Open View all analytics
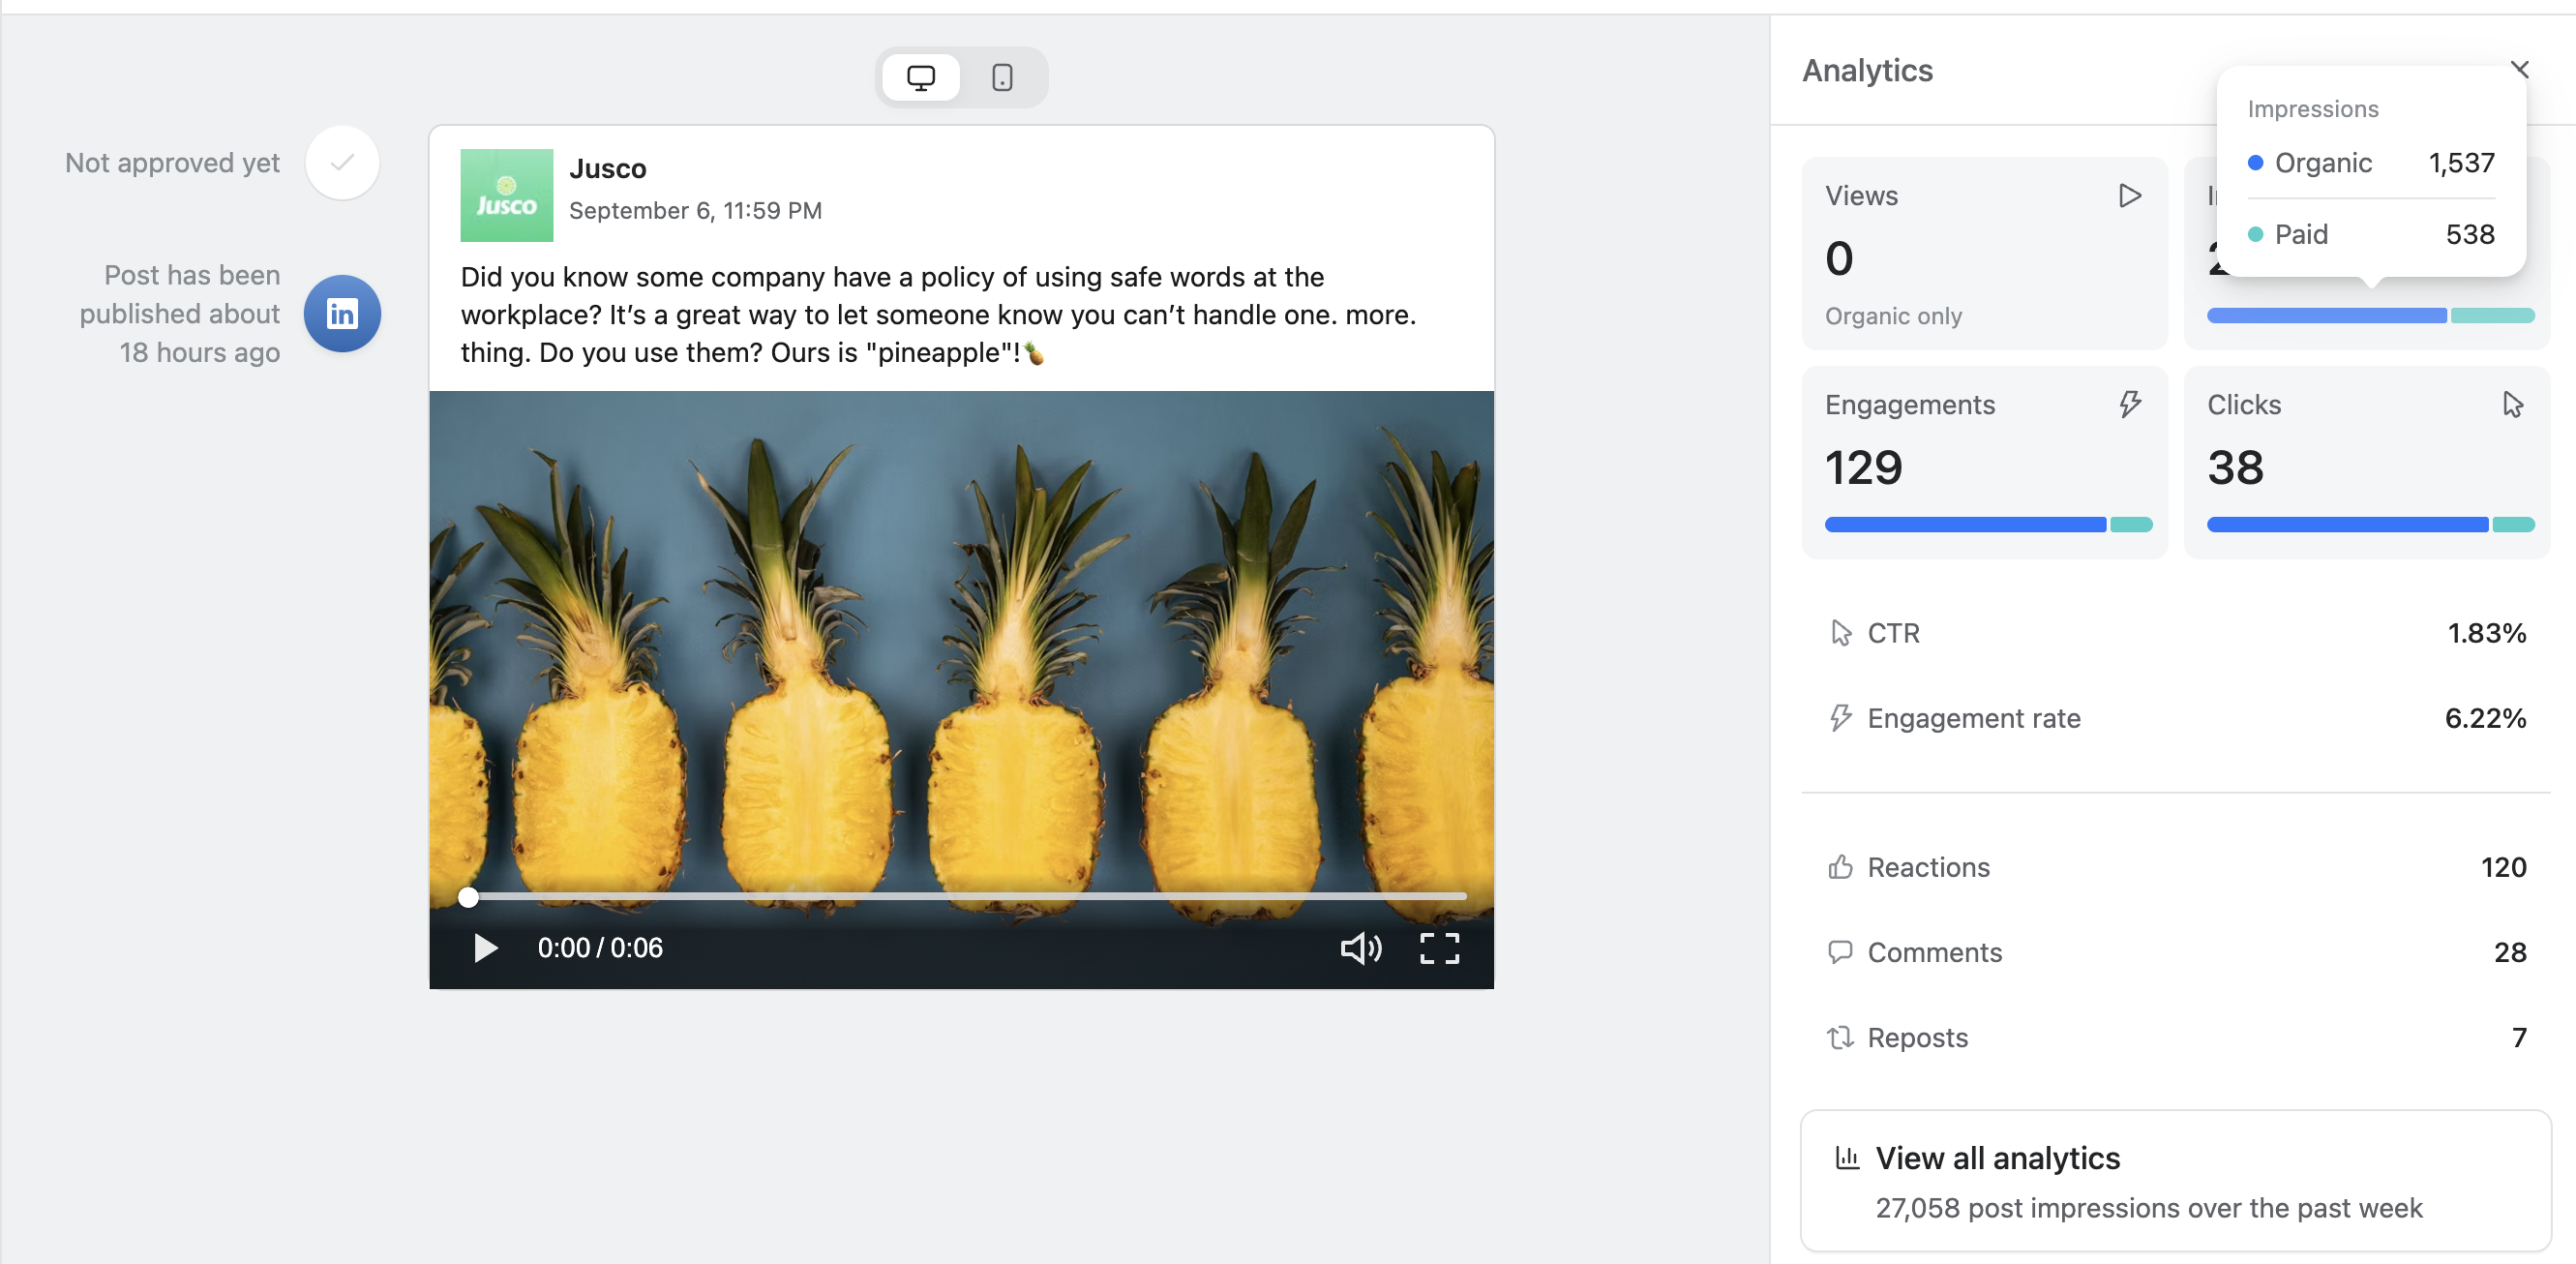This screenshot has height=1264, width=2576. tap(2175, 1180)
